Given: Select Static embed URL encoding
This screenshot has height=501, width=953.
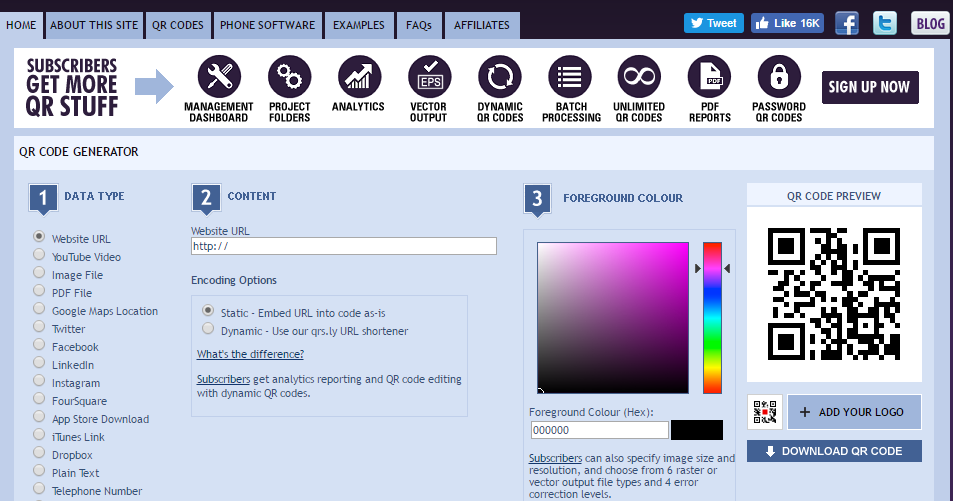Looking at the screenshot, I should point(208,311).
